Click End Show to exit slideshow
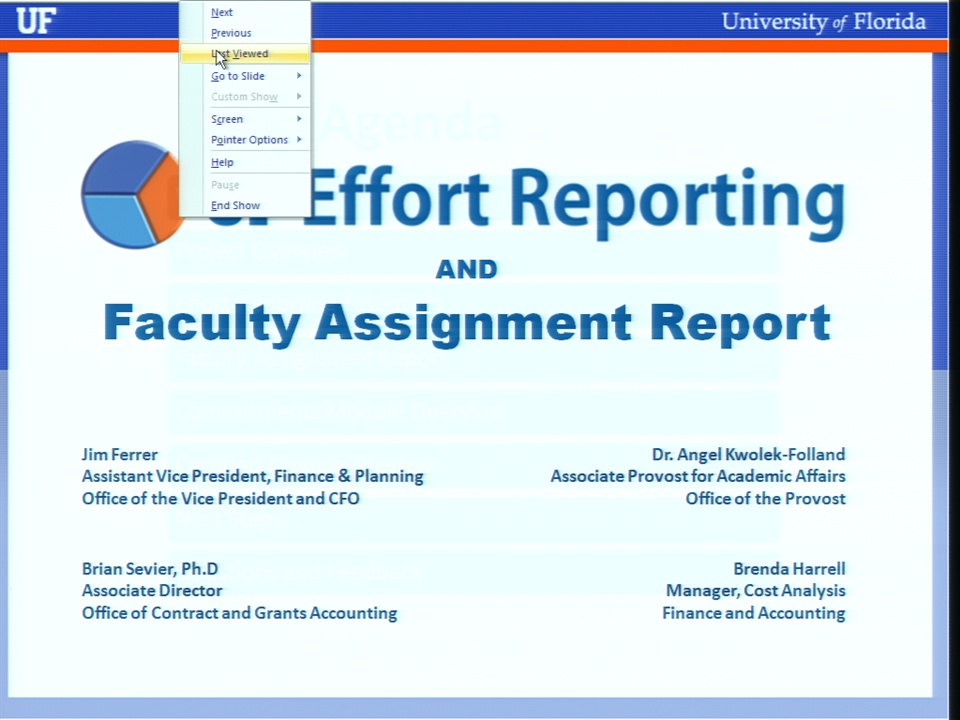Image resolution: width=960 pixels, height=720 pixels. point(245,205)
